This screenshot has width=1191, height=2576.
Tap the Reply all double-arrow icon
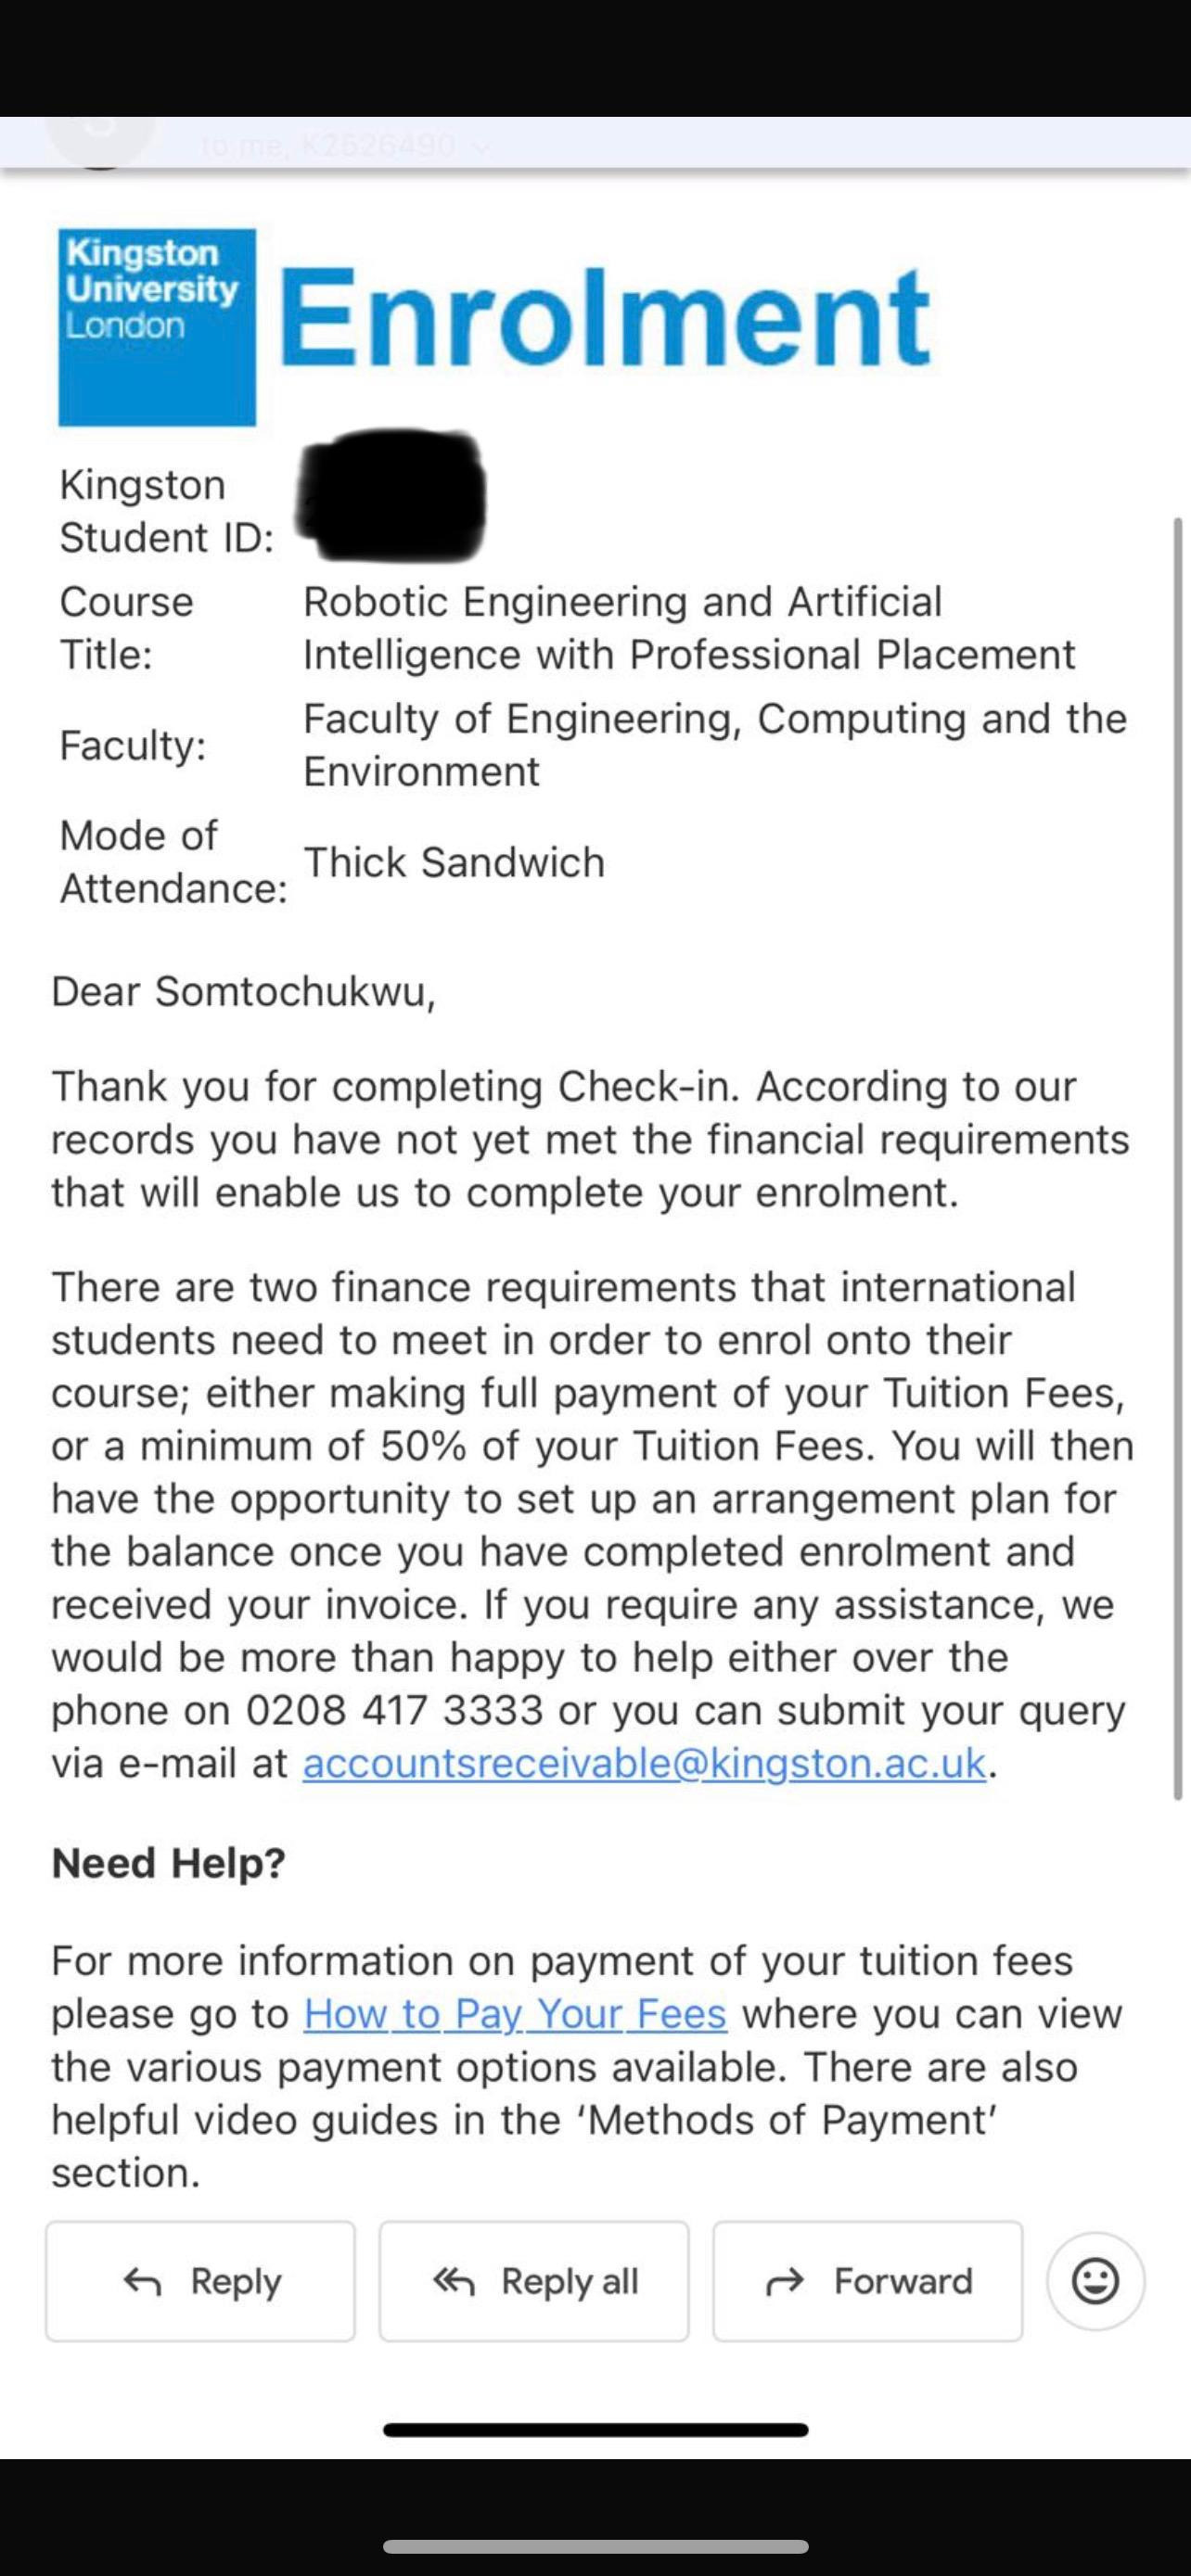453,2282
